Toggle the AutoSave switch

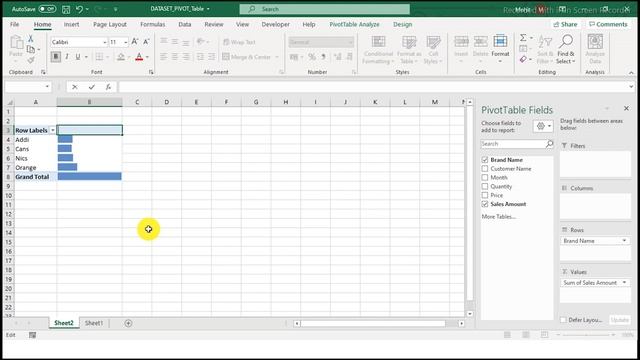pos(47,9)
